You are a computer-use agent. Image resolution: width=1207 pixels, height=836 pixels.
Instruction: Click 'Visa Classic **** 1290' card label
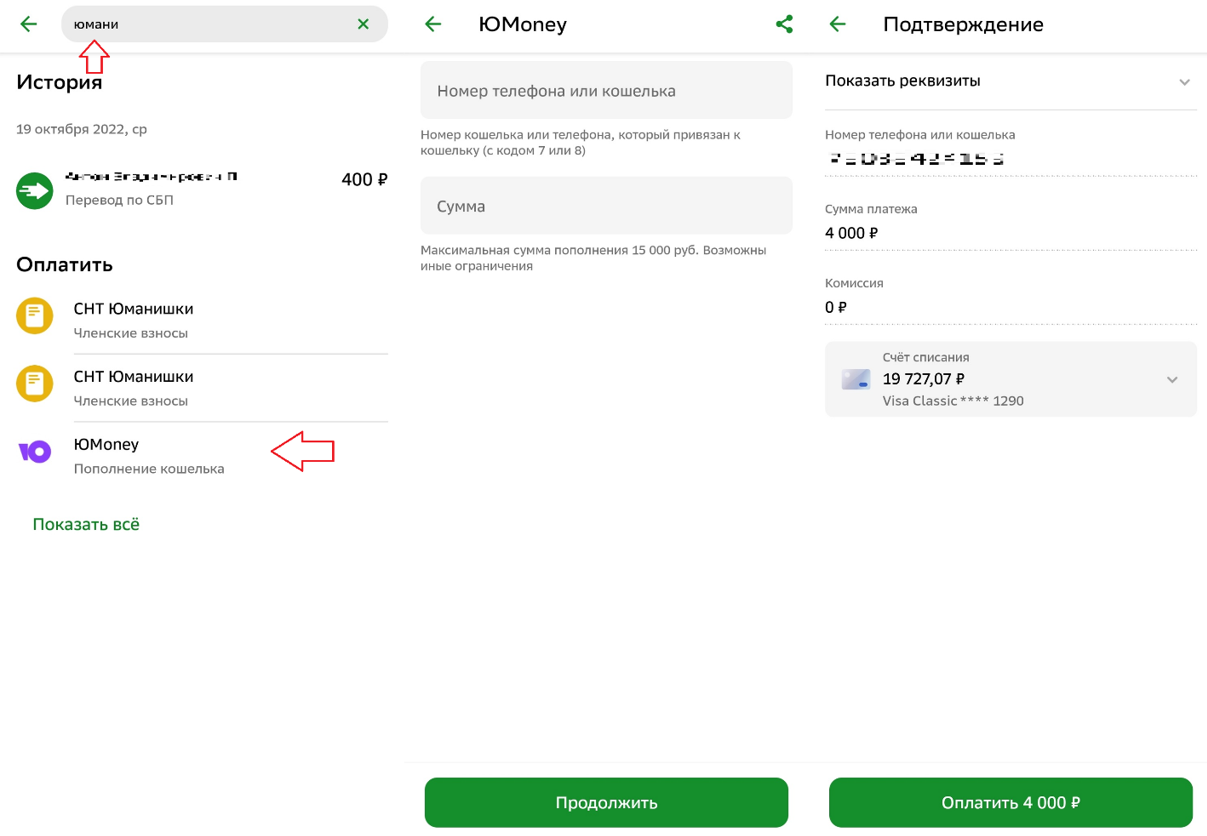tap(953, 401)
